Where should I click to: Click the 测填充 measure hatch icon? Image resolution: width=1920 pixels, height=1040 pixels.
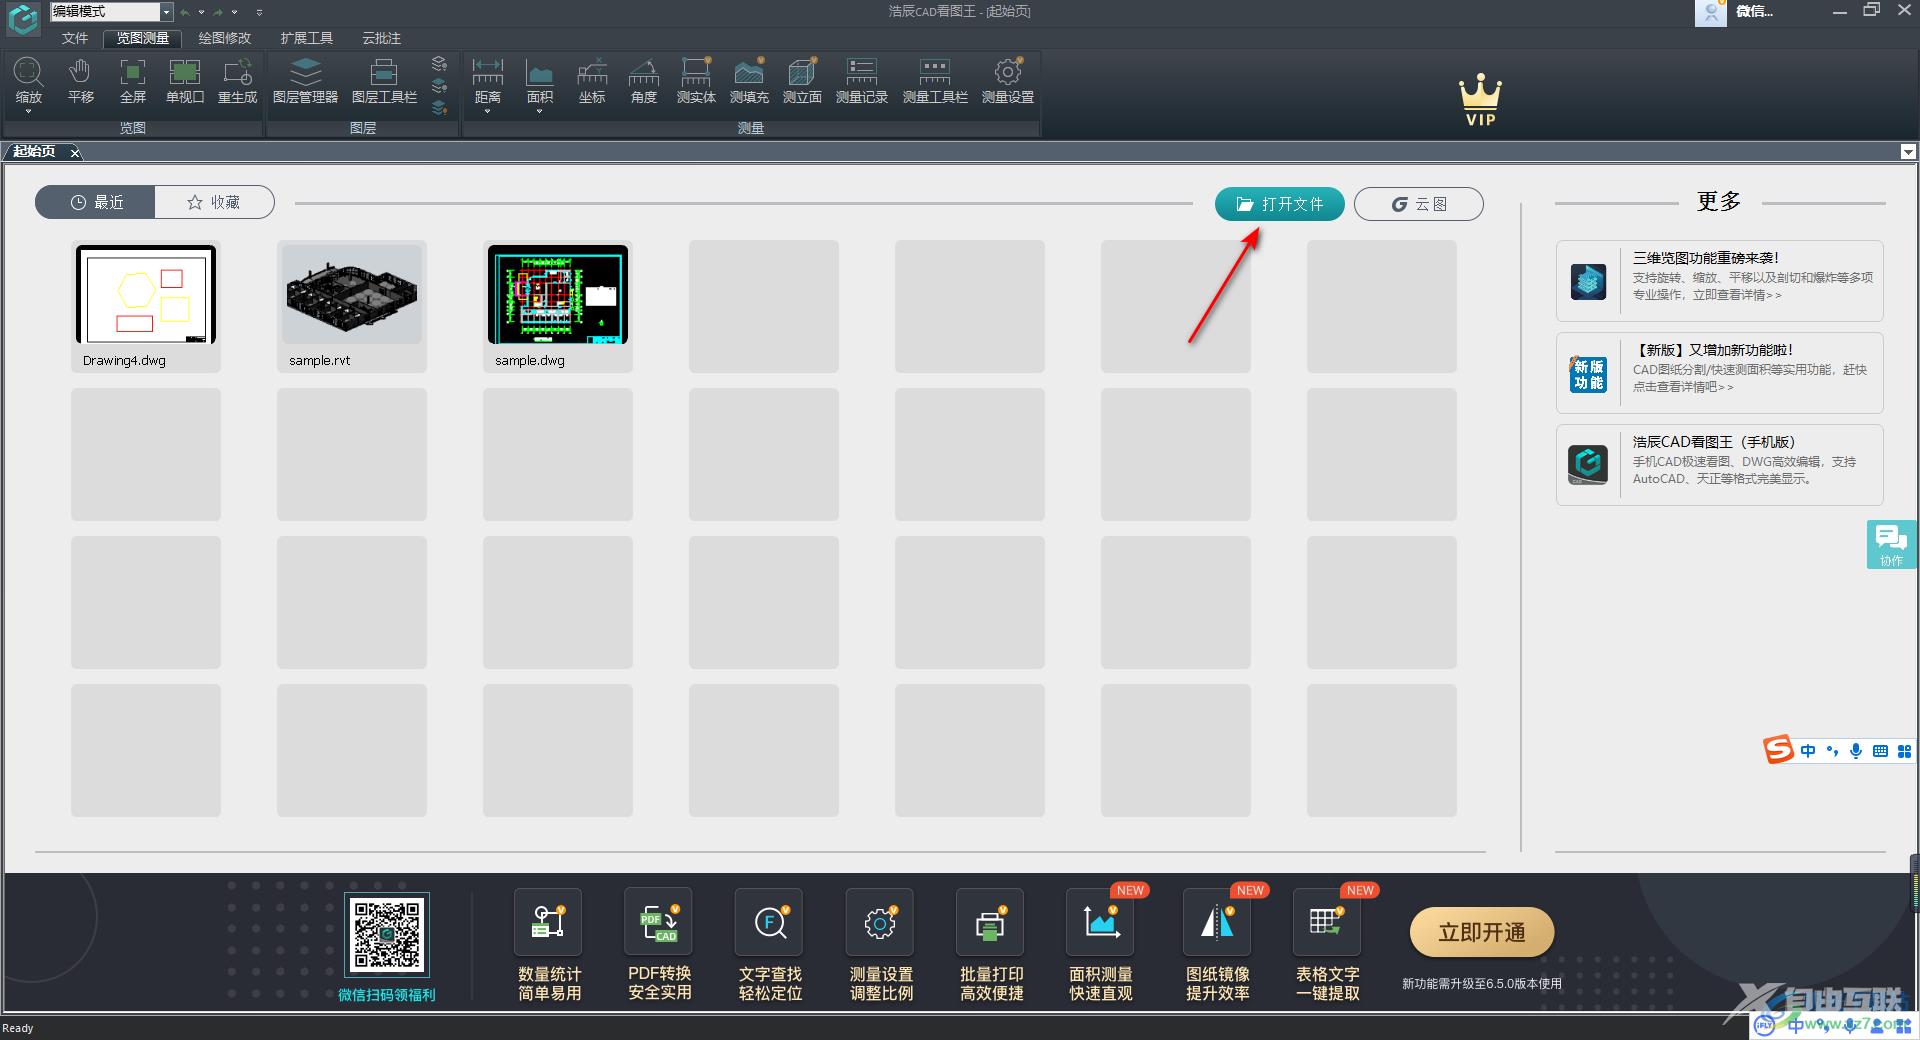[749, 80]
